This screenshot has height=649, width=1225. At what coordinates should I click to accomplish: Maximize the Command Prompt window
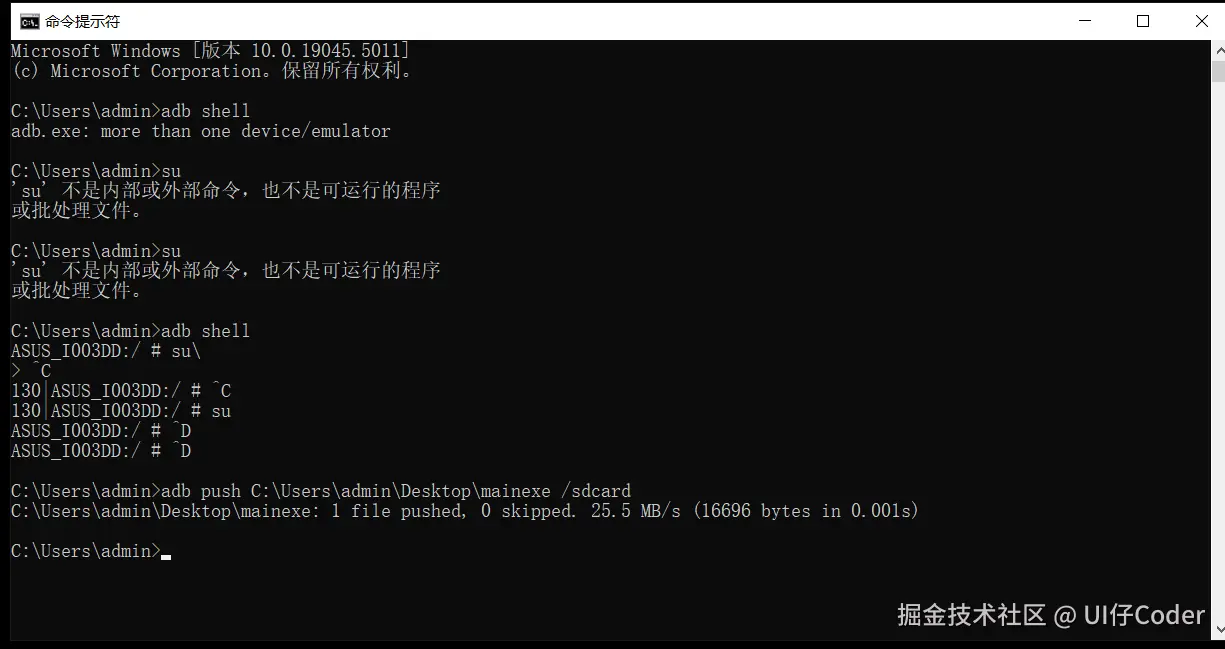coord(1143,21)
